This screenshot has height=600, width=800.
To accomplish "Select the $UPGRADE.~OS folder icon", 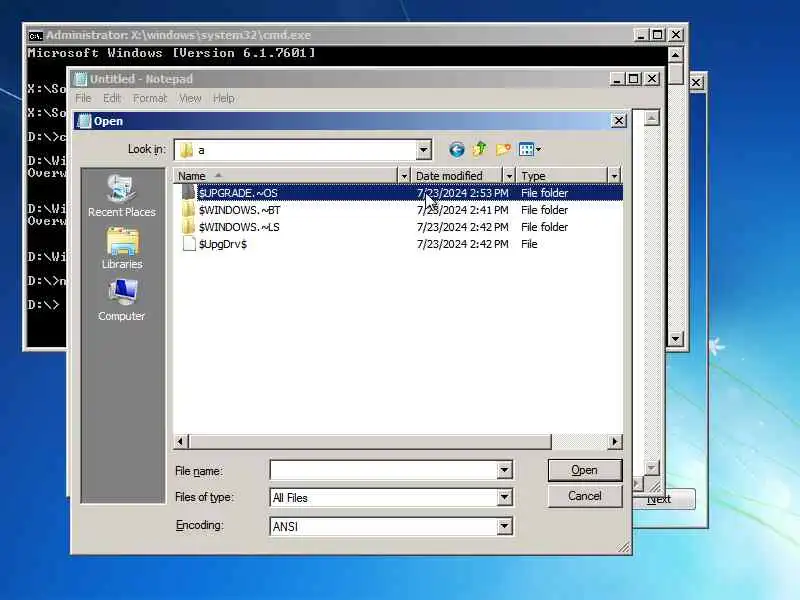I will [x=189, y=193].
